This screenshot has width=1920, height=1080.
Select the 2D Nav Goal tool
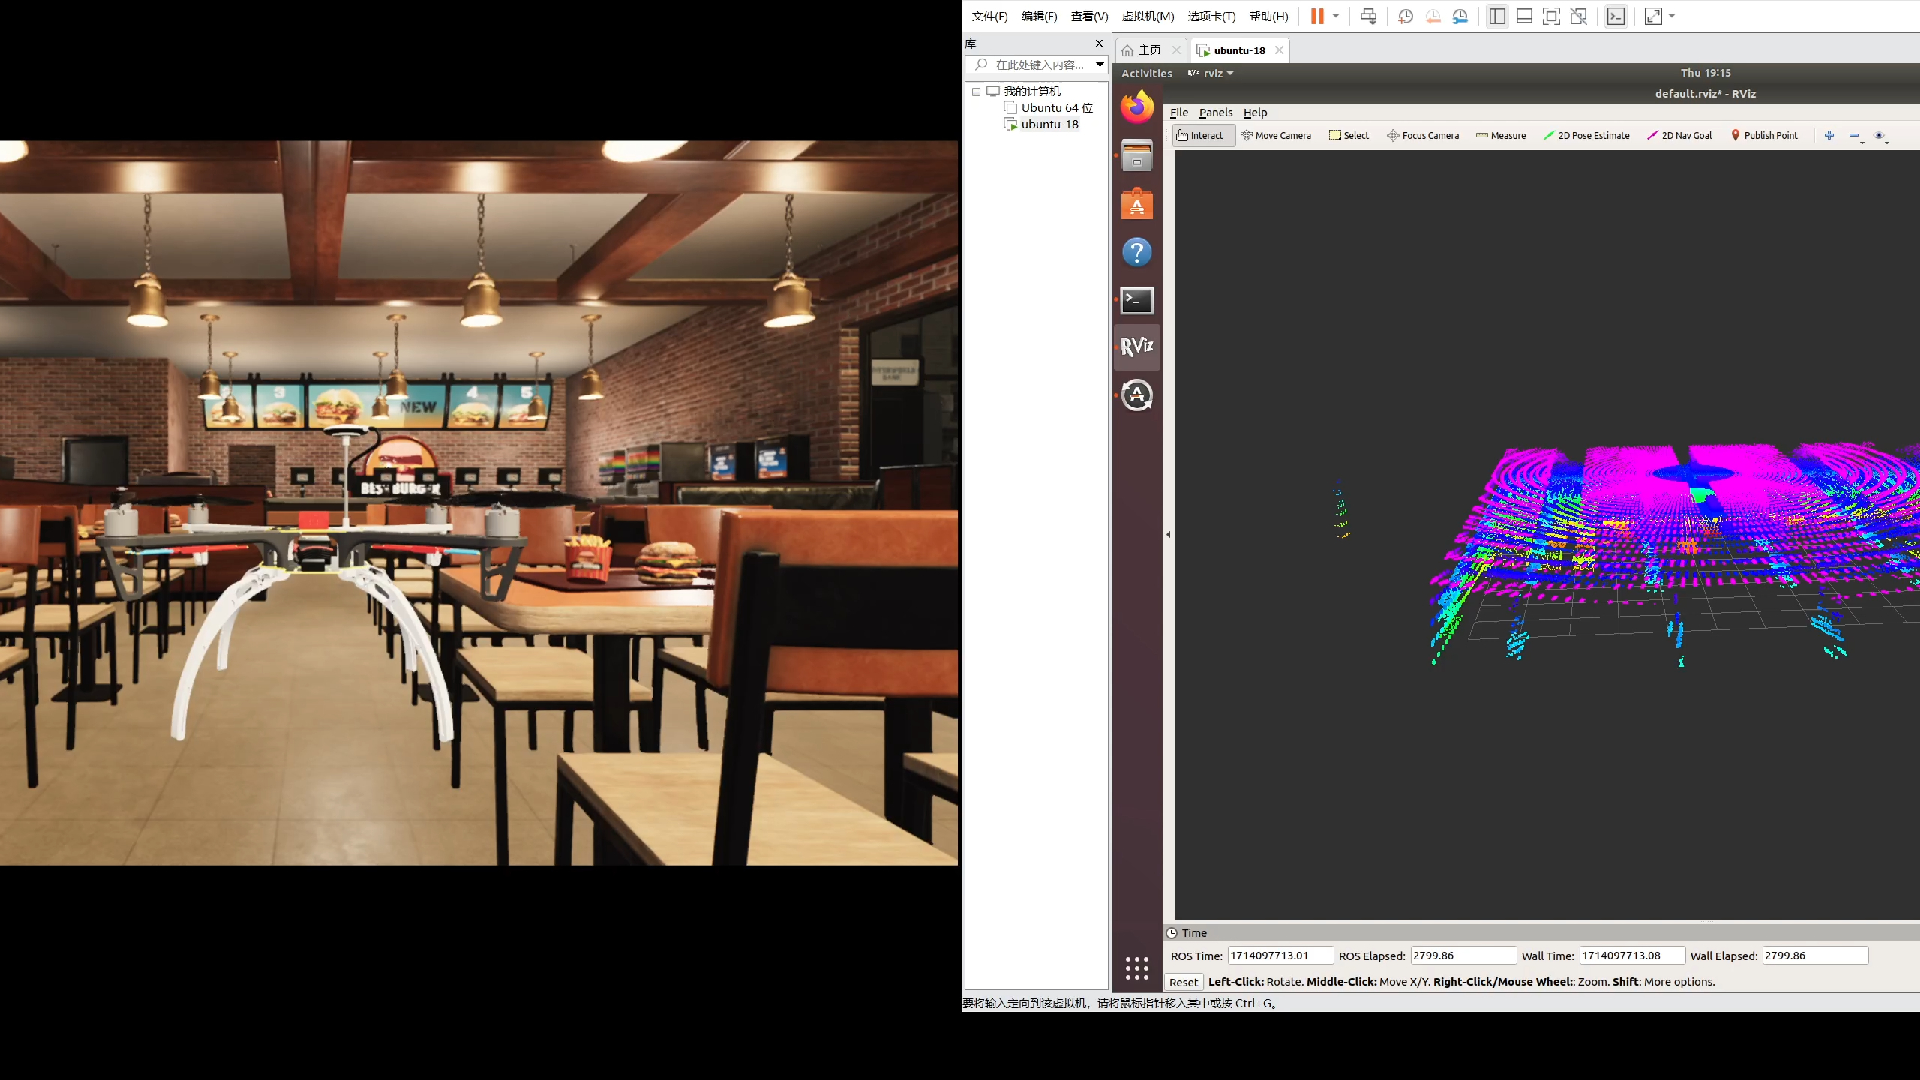pos(1680,135)
